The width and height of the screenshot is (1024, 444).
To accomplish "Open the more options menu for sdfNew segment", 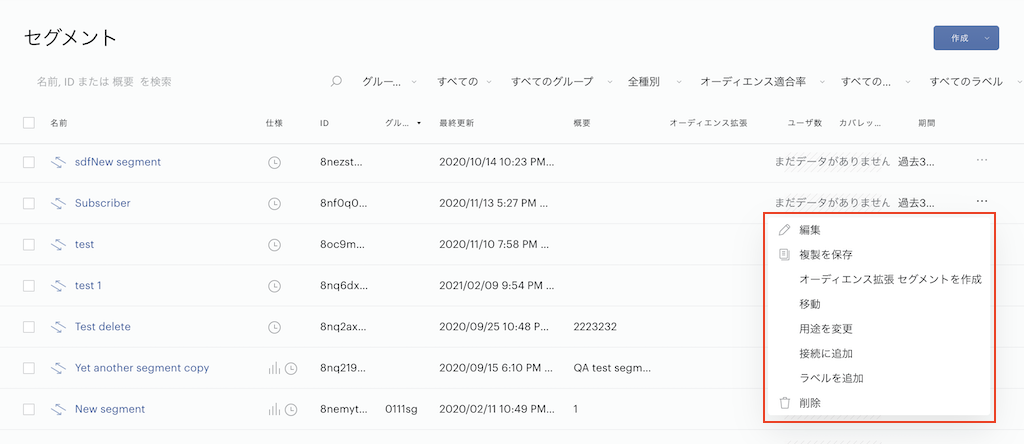I will tap(982, 160).
